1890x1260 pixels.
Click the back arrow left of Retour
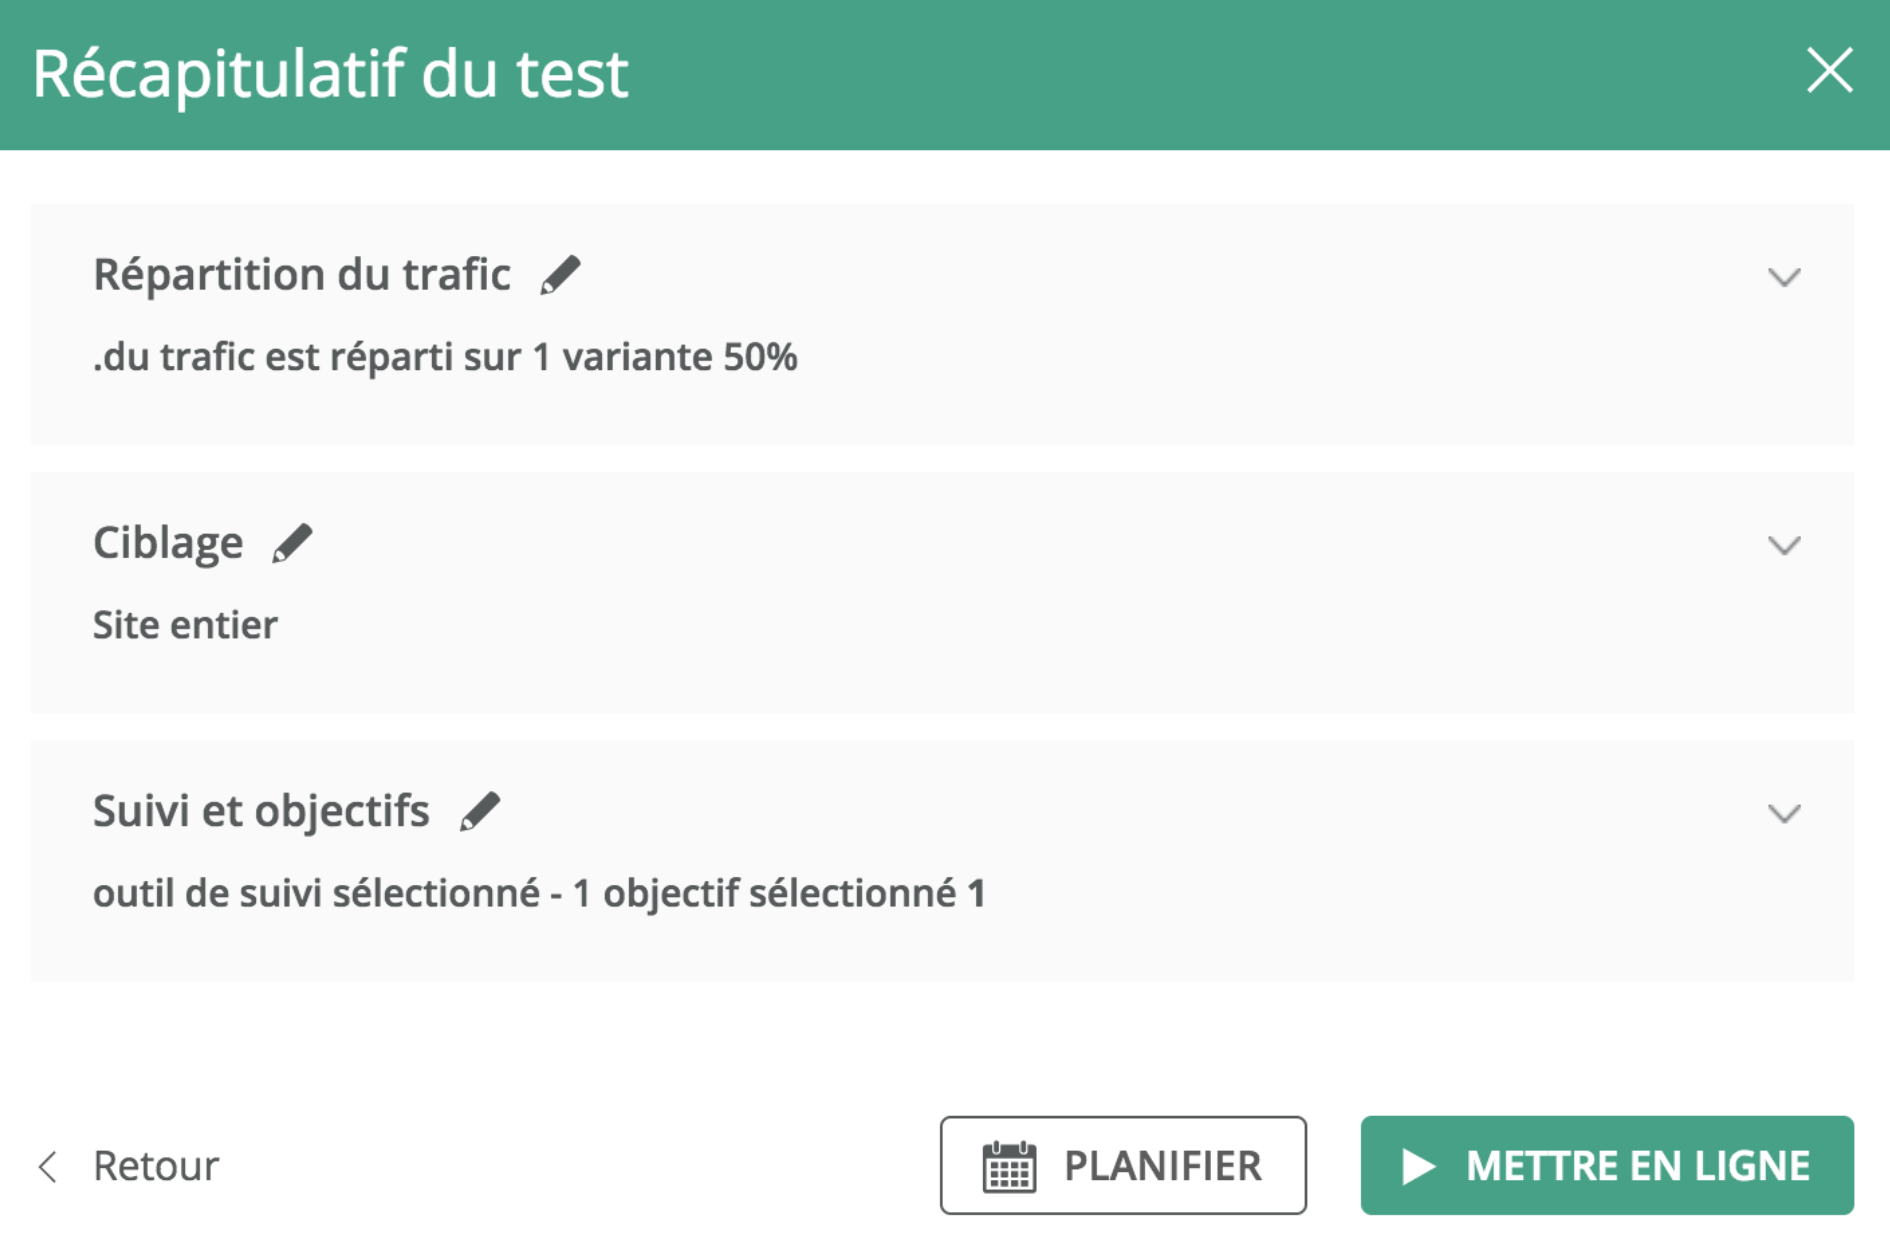pos(47,1166)
